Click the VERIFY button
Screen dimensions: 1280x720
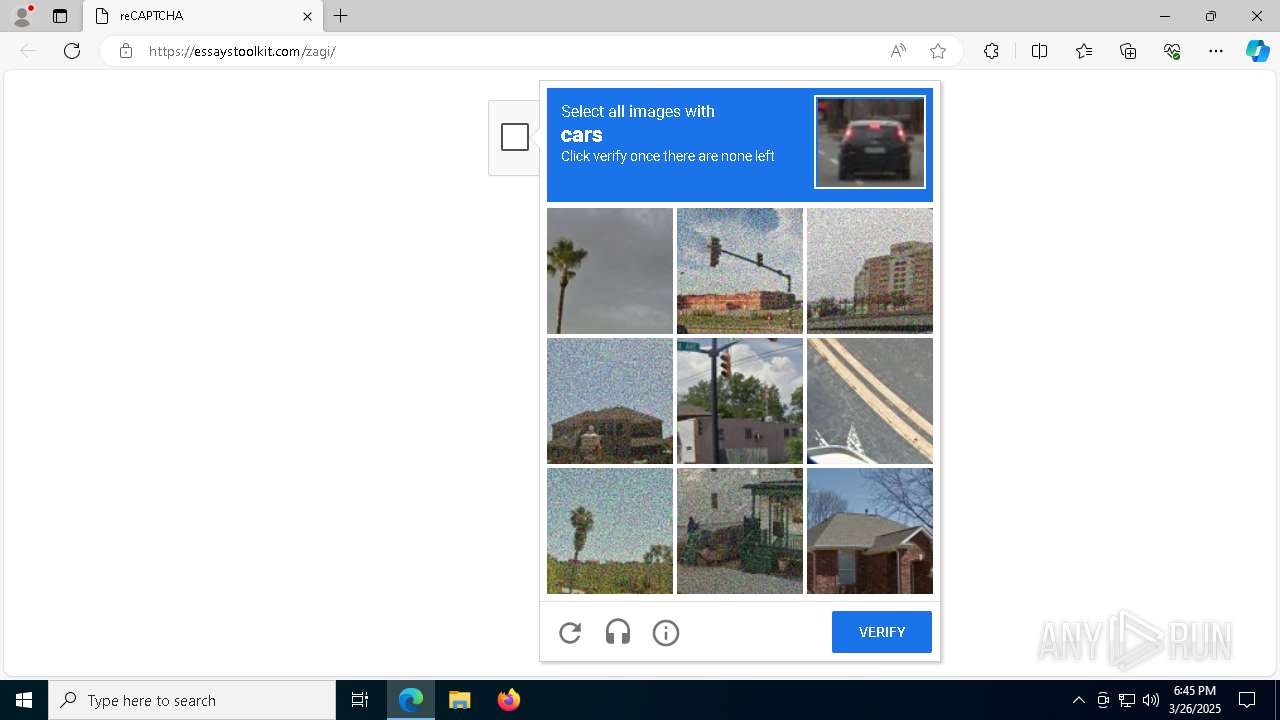(x=882, y=632)
